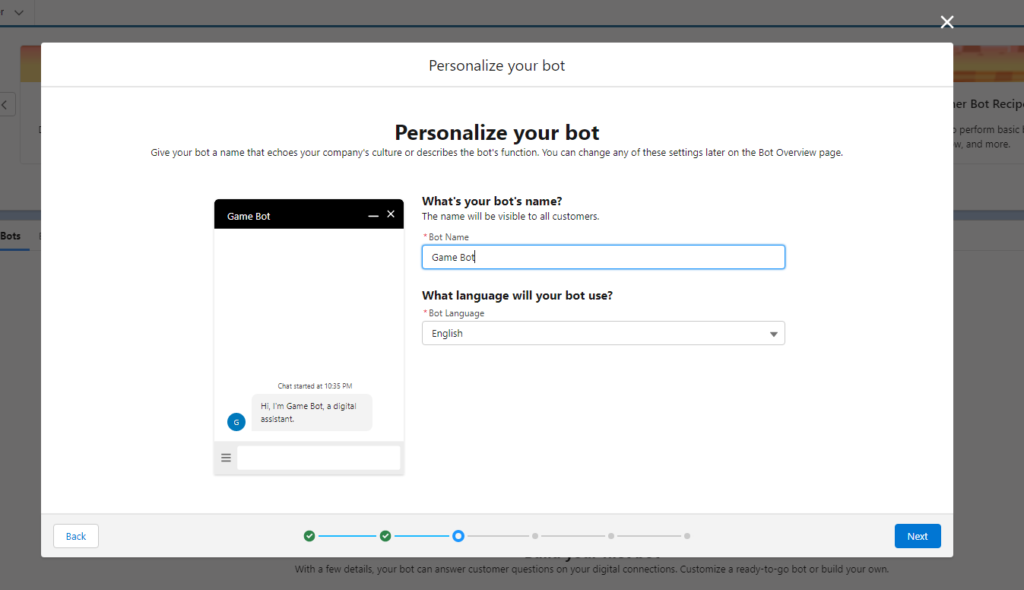Click inside the Bot Name field

pyautogui.click(x=603, y=256)
